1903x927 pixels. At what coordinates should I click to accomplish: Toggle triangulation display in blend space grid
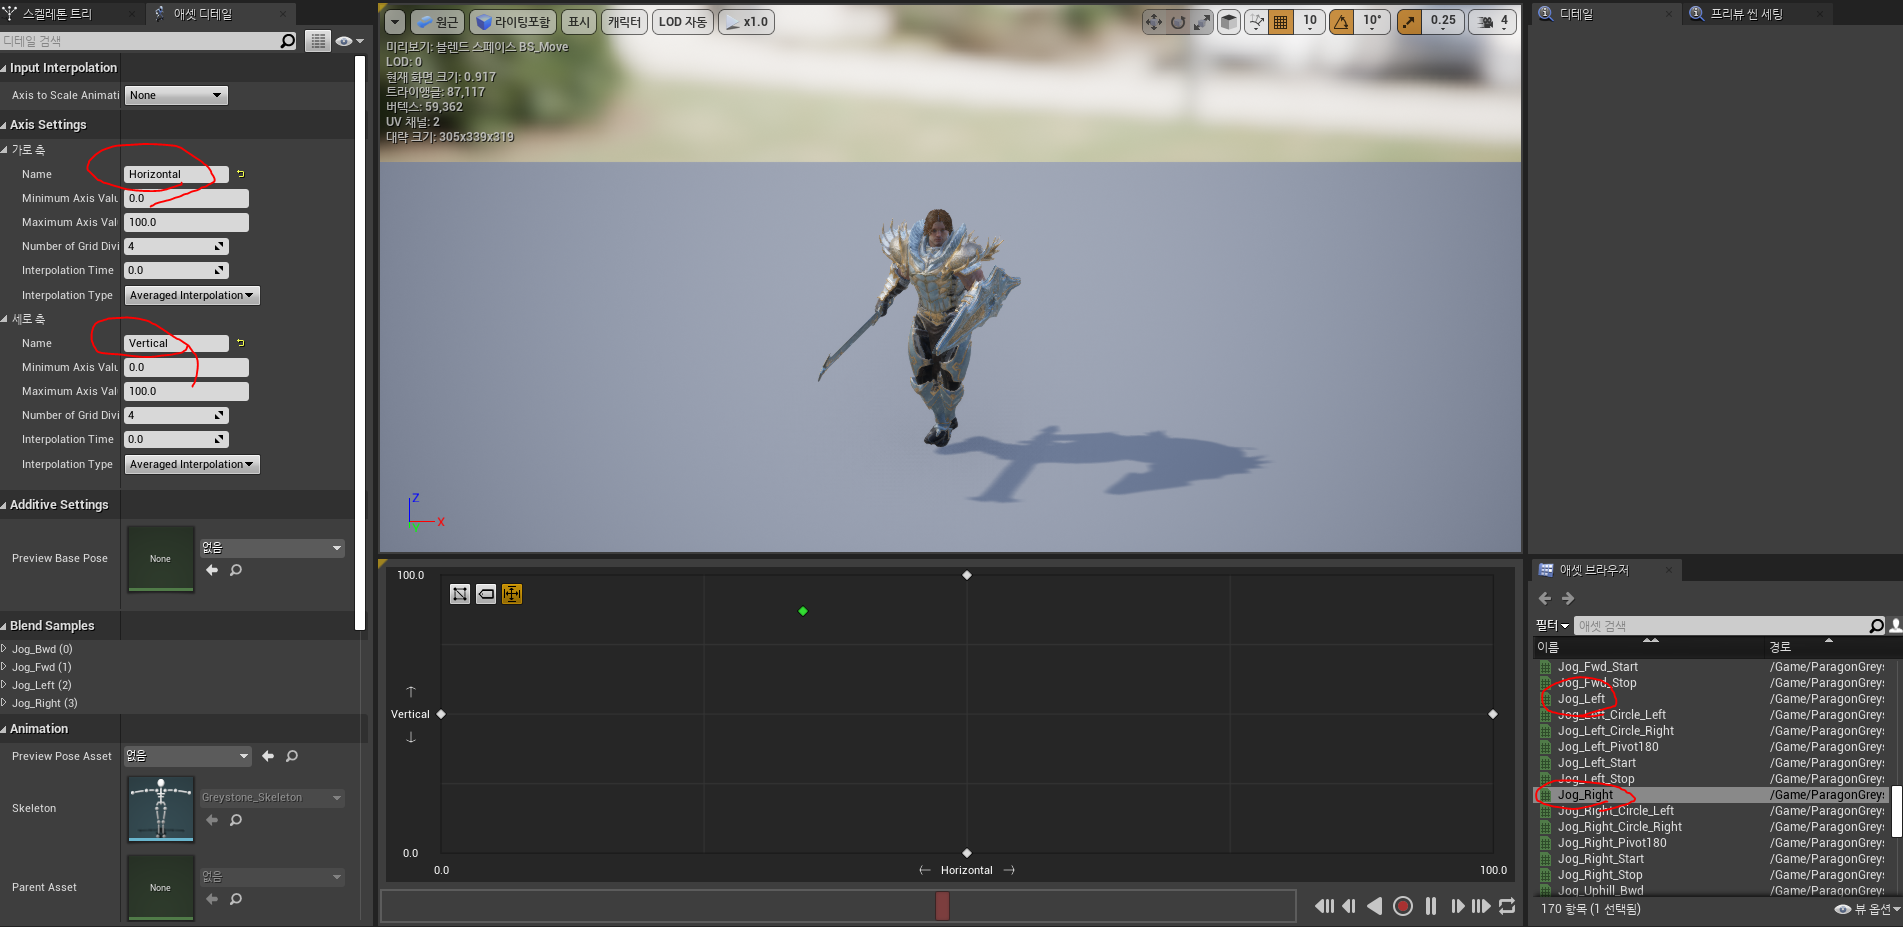point(460,594)
